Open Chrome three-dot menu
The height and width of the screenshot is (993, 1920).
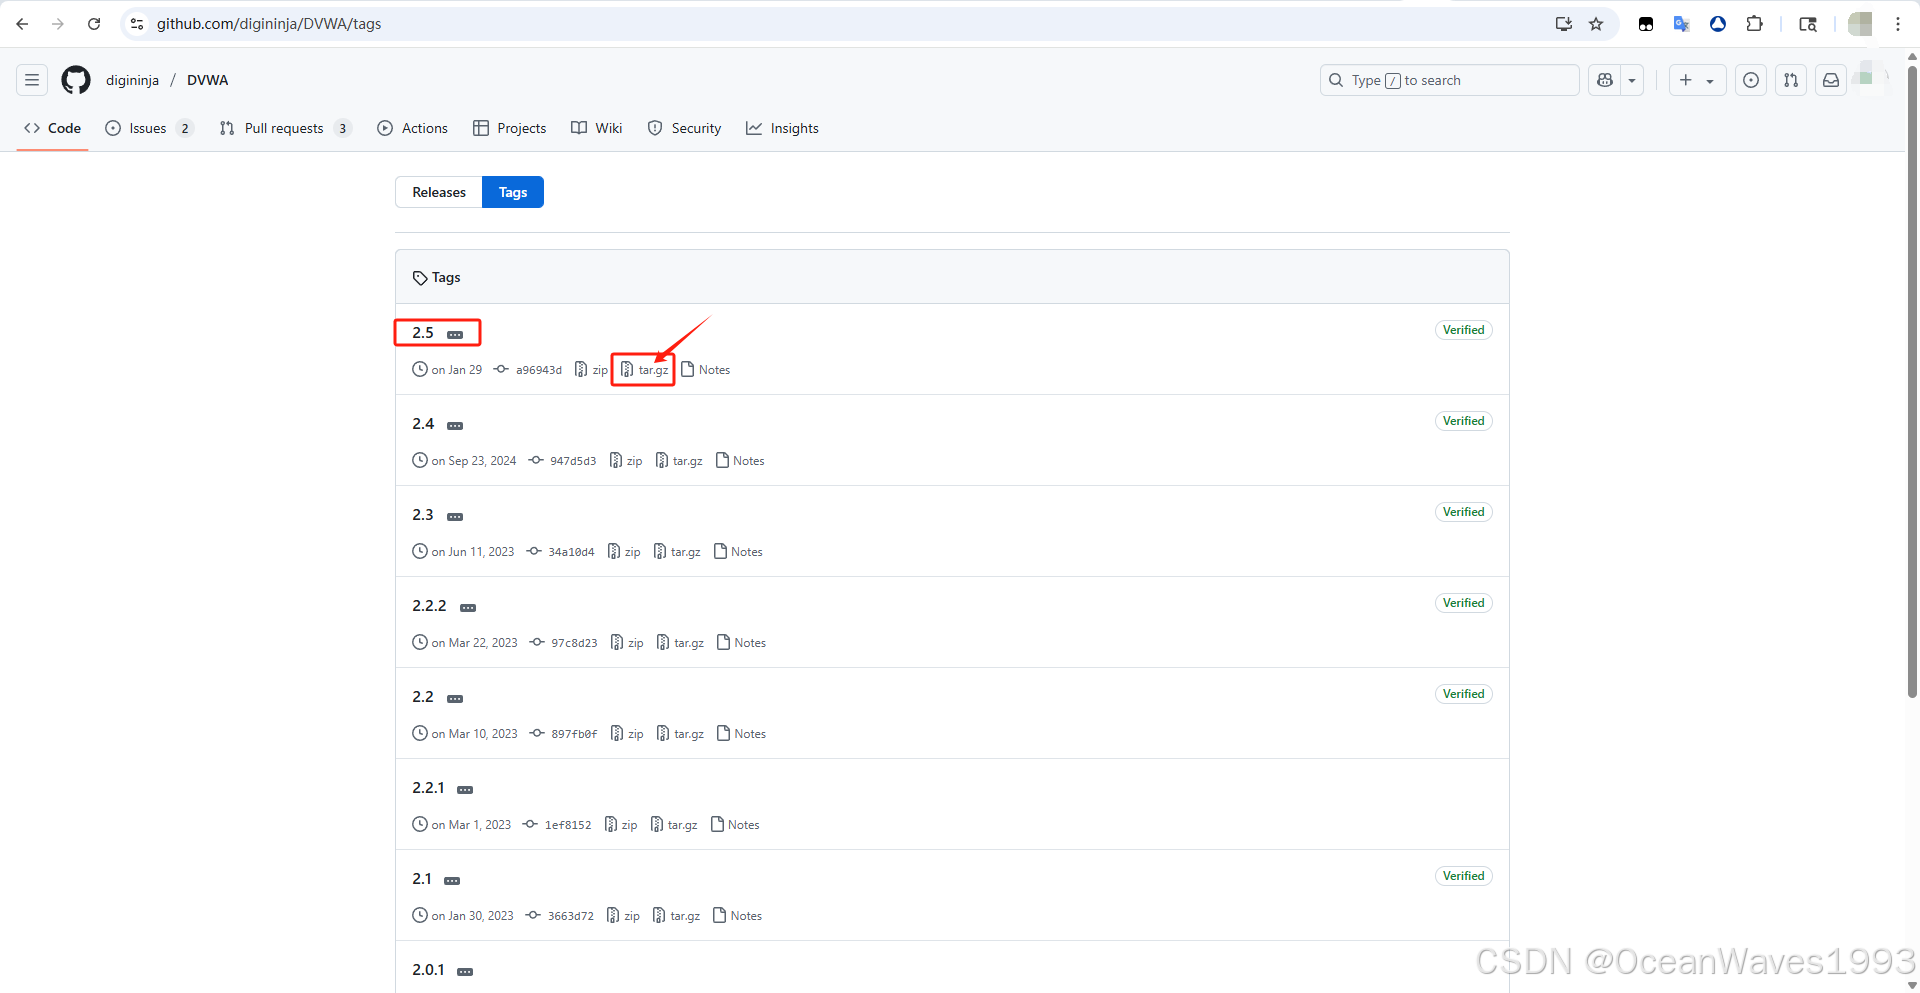click(x=1898, y=24)
